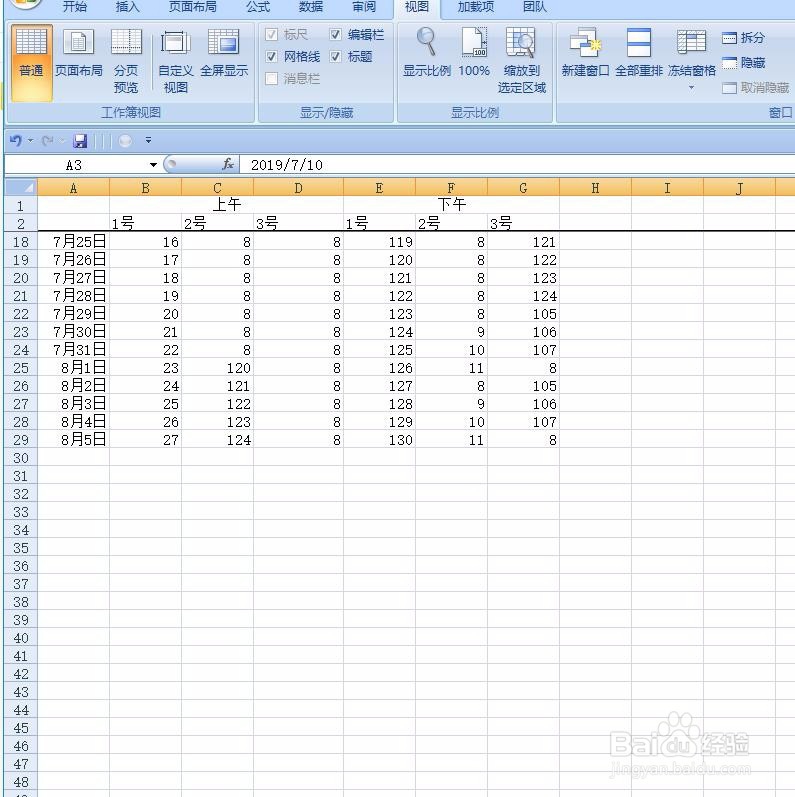Open Custom Views (自定义视图)

(175, 62)
